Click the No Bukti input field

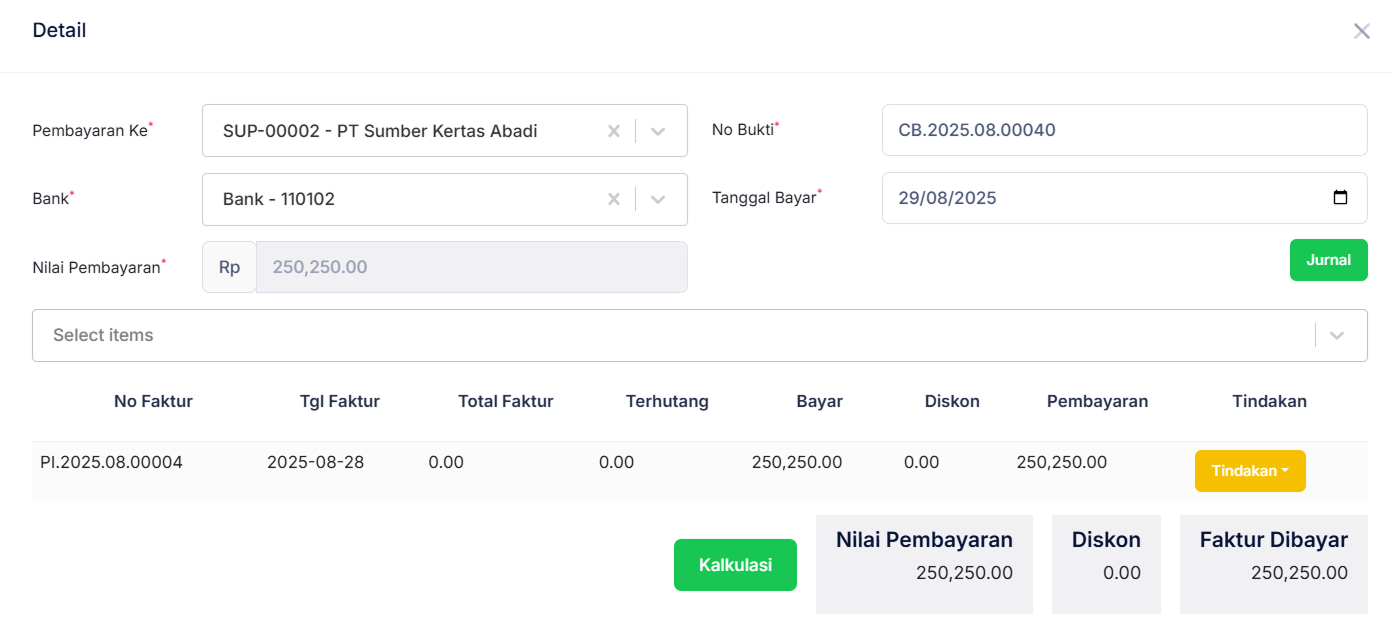1124,130
